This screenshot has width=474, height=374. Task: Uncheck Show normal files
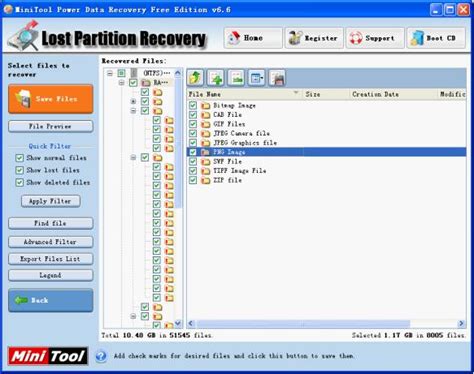(x=20, y=158)
